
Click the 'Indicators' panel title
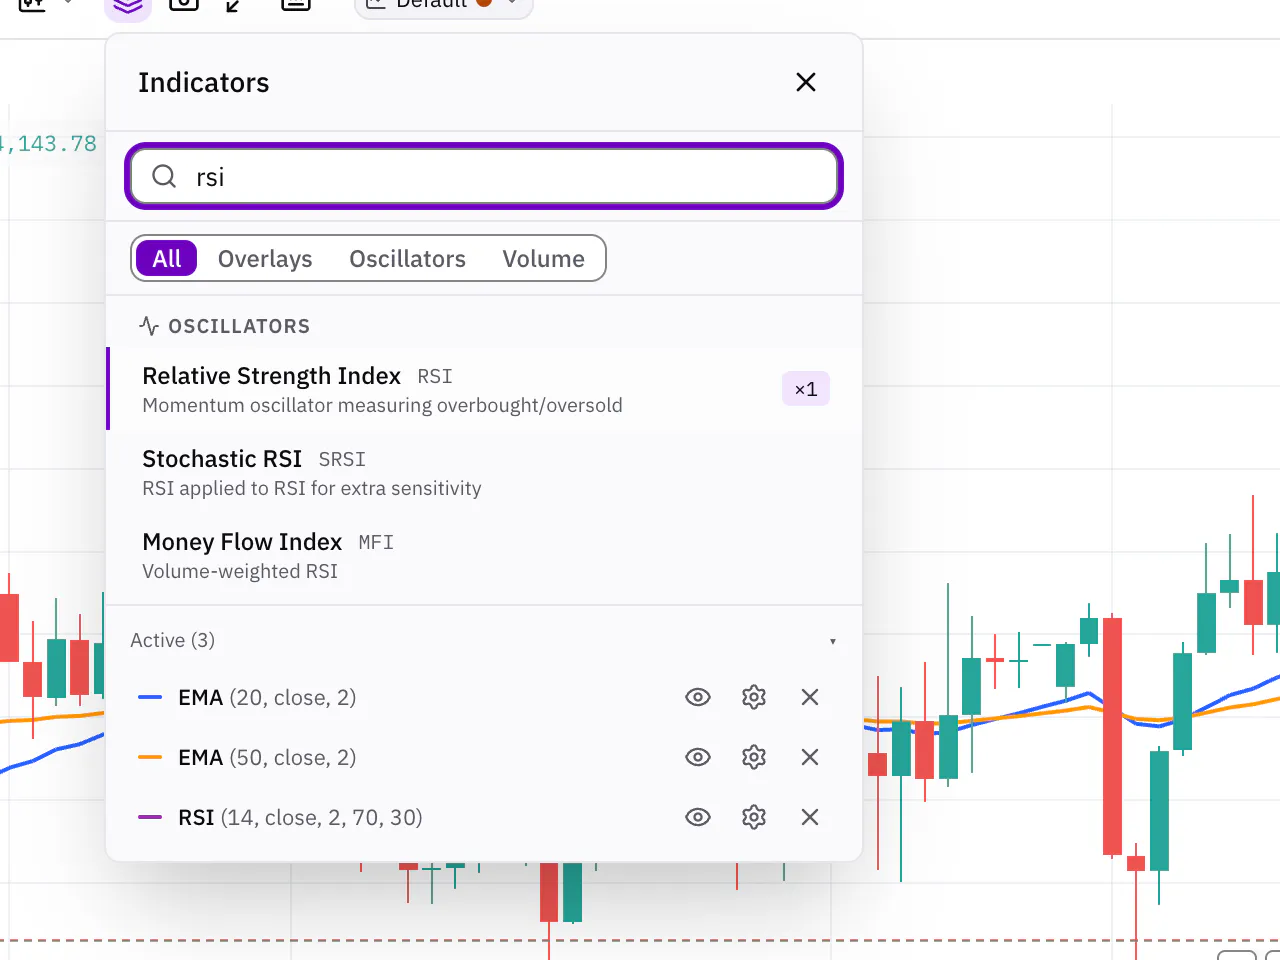204,82
